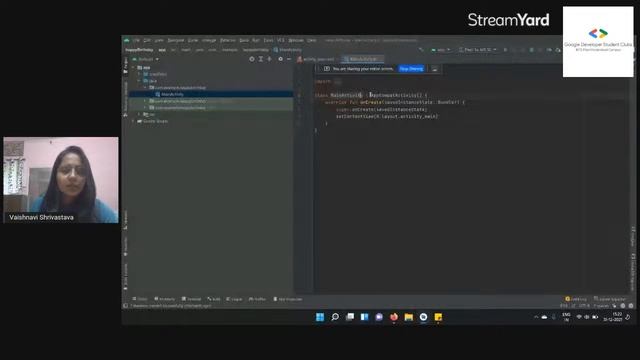
Task: Click the Run app icon in toolbar
Action: point(505,50)
